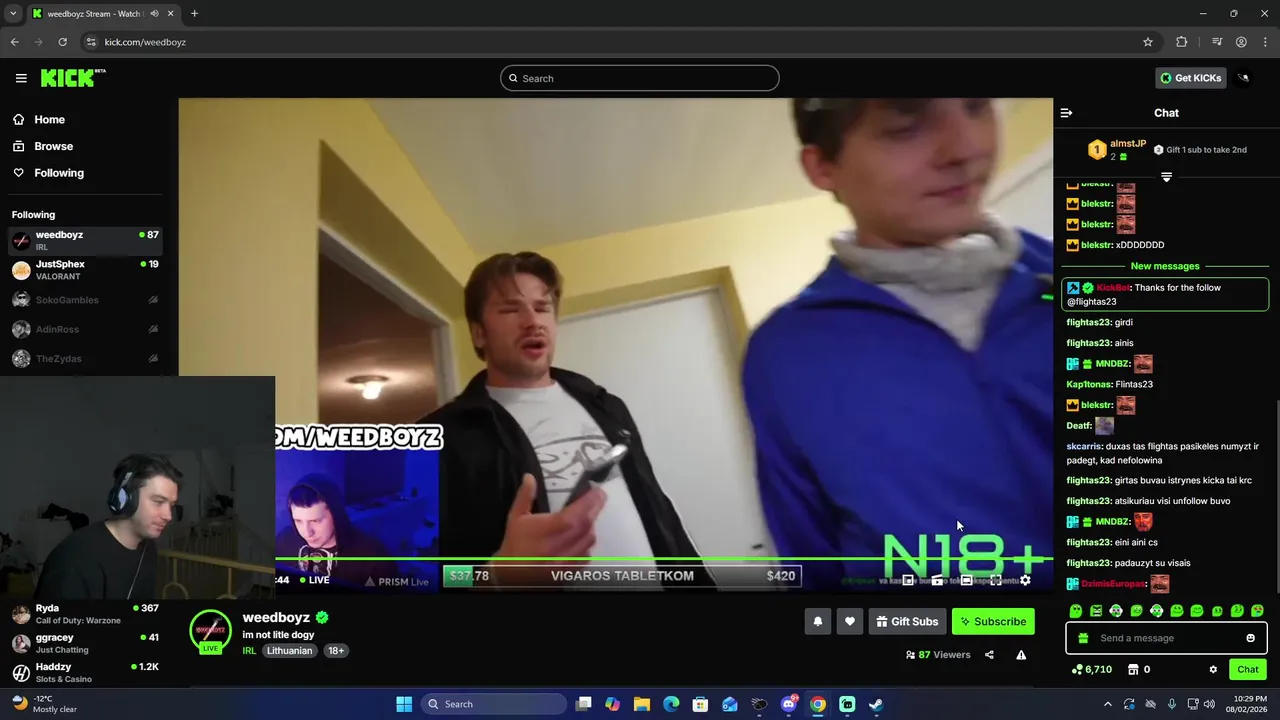Collapse the chat panel arrow icon

click(x=1066, y=113)
